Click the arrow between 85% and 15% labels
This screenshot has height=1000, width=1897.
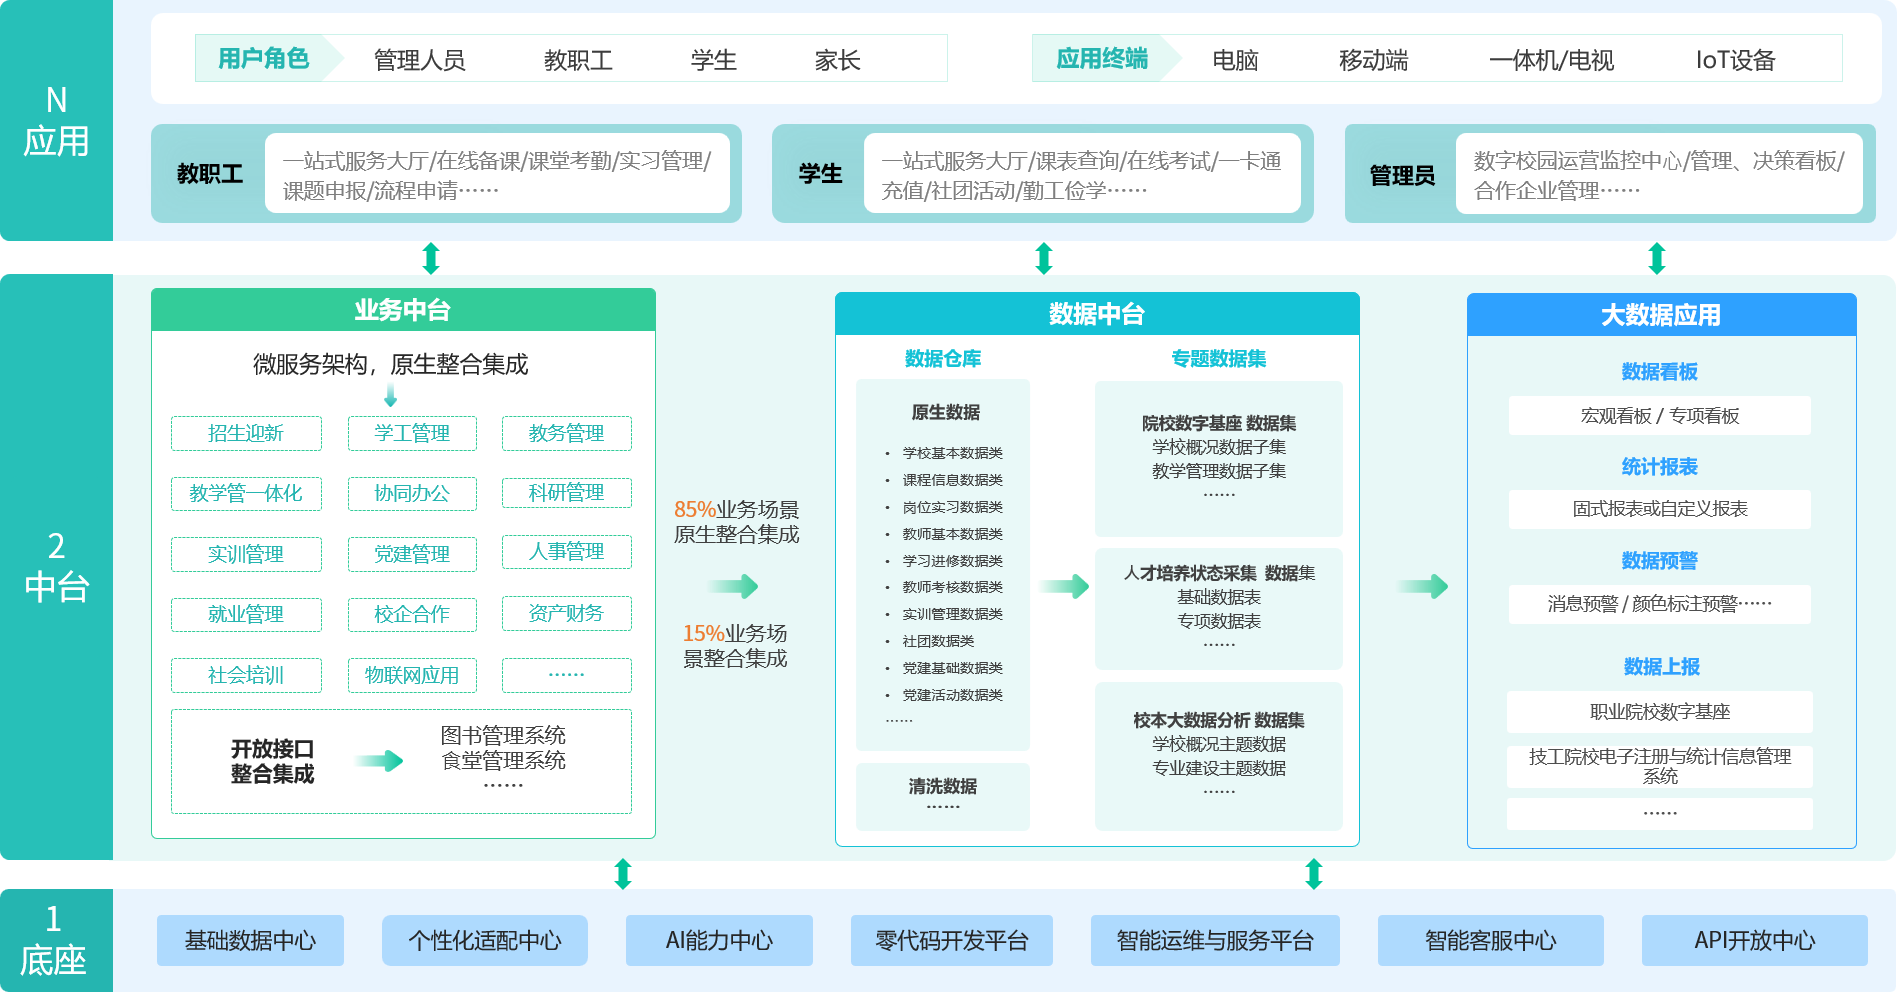pos(735,585)
